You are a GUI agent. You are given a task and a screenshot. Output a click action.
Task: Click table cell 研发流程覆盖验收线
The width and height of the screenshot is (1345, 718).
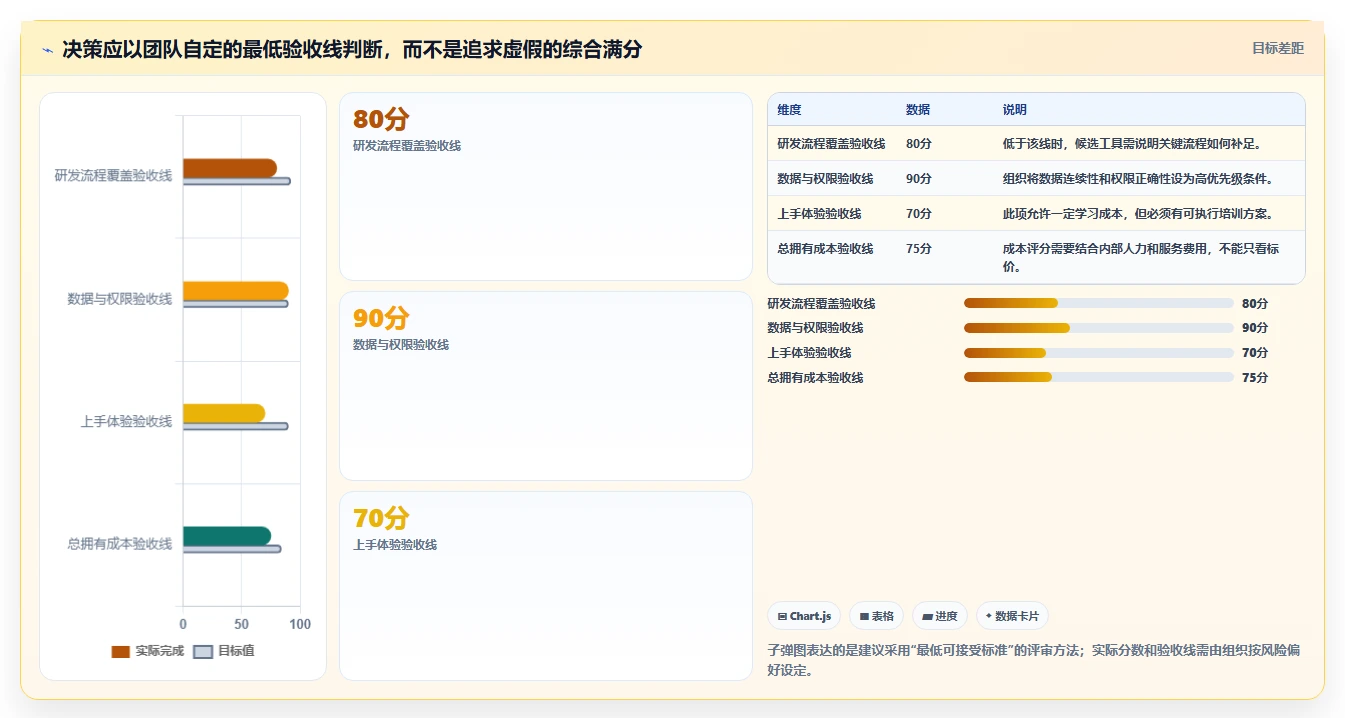831,144
